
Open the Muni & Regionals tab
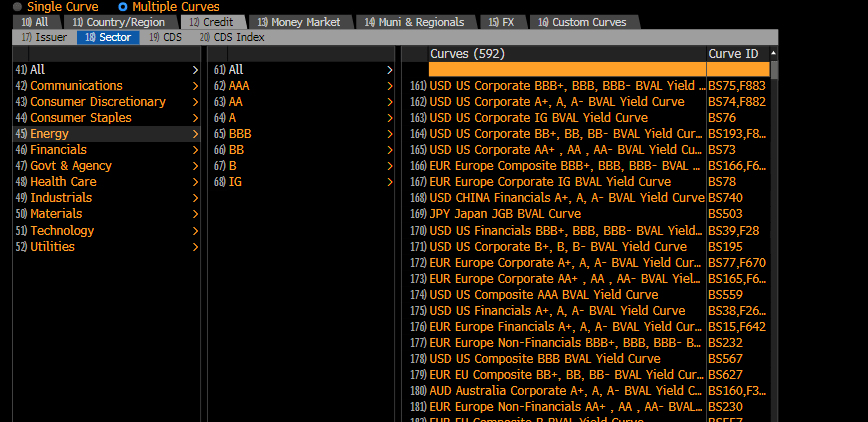tap(416, 22)
